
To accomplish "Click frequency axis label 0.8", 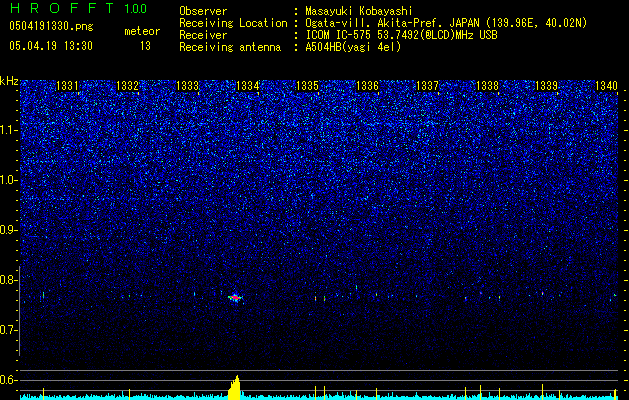I will [8, 280].
